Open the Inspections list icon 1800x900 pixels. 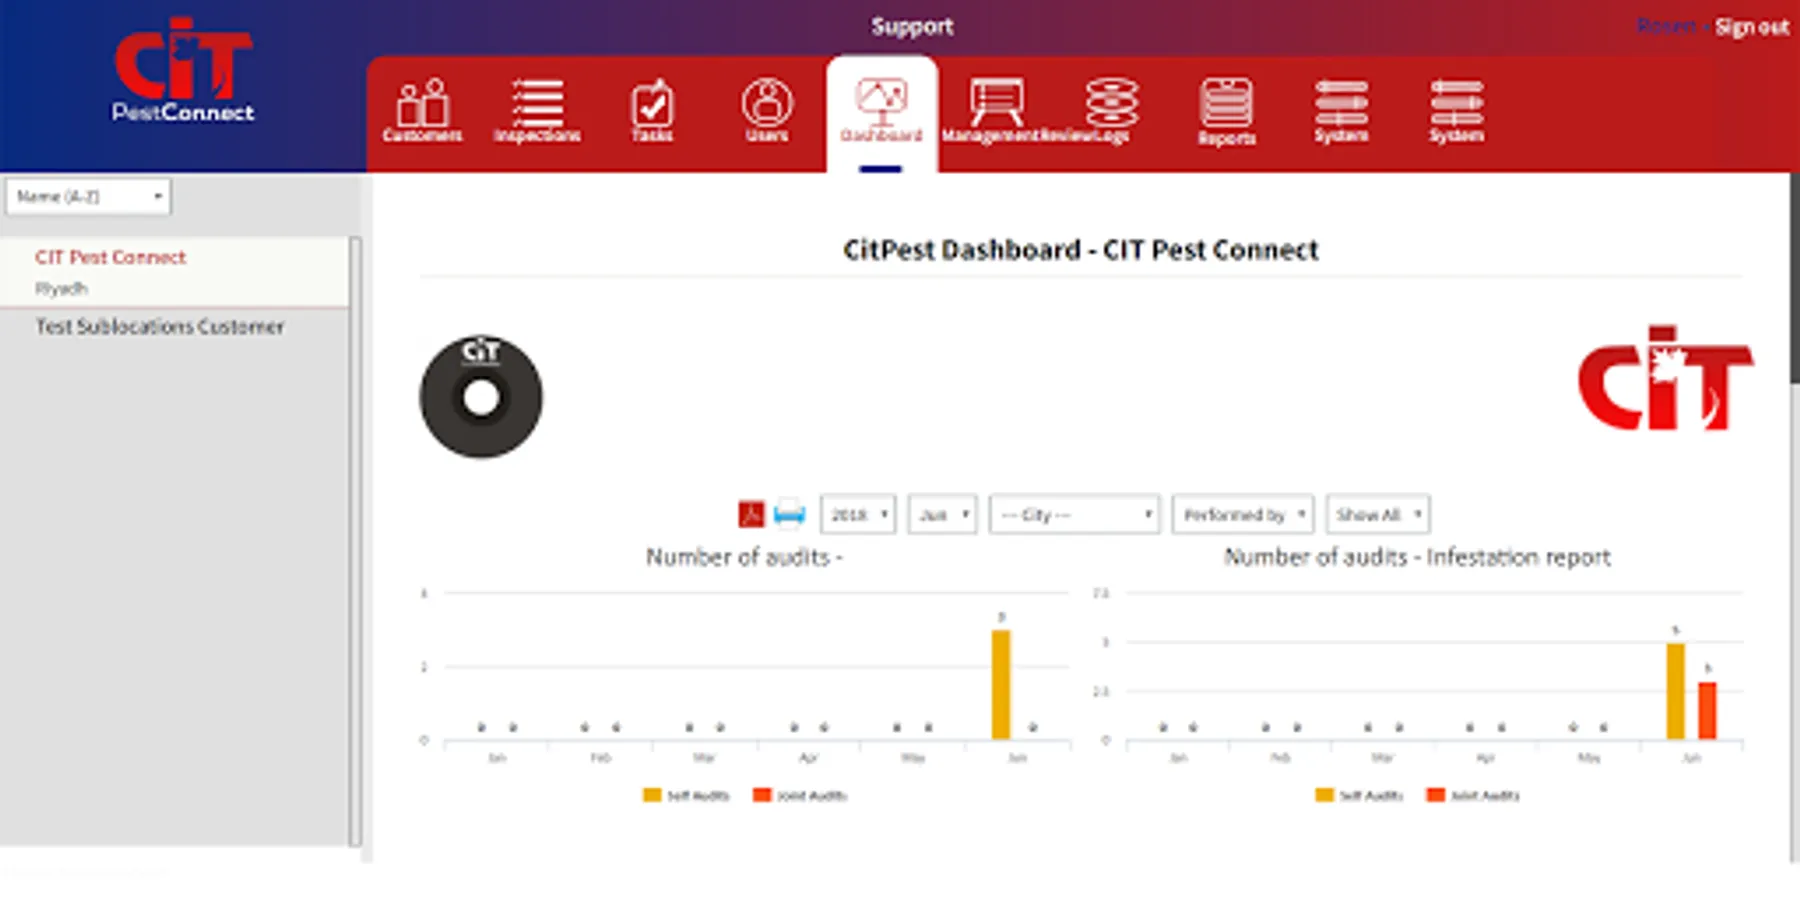point(537,110)
